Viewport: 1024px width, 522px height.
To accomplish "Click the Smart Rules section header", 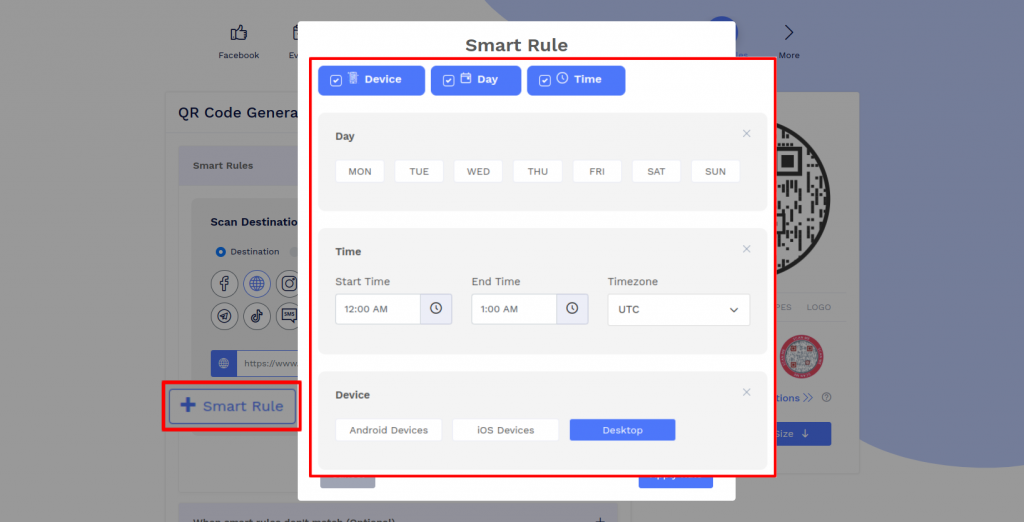I will point(238,165).
